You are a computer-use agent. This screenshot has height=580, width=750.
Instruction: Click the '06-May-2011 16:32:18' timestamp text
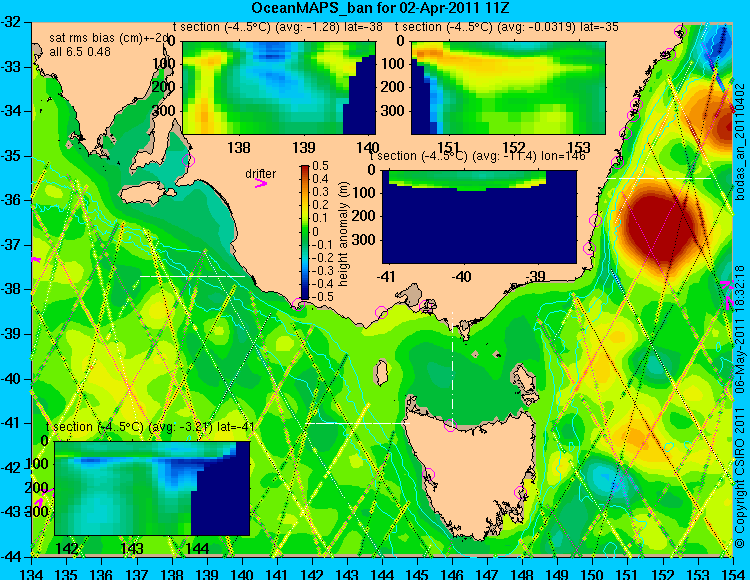tap(740, 329)
